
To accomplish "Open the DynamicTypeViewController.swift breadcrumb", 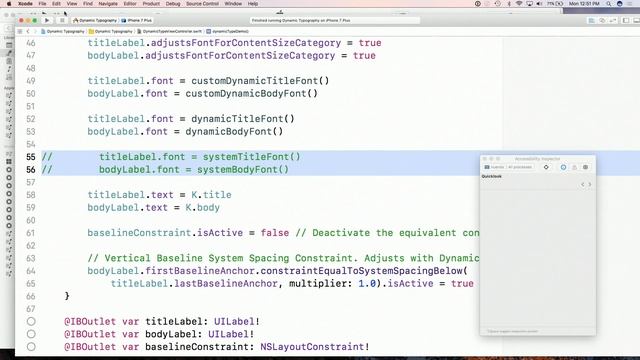I will [x=170, y=31].
